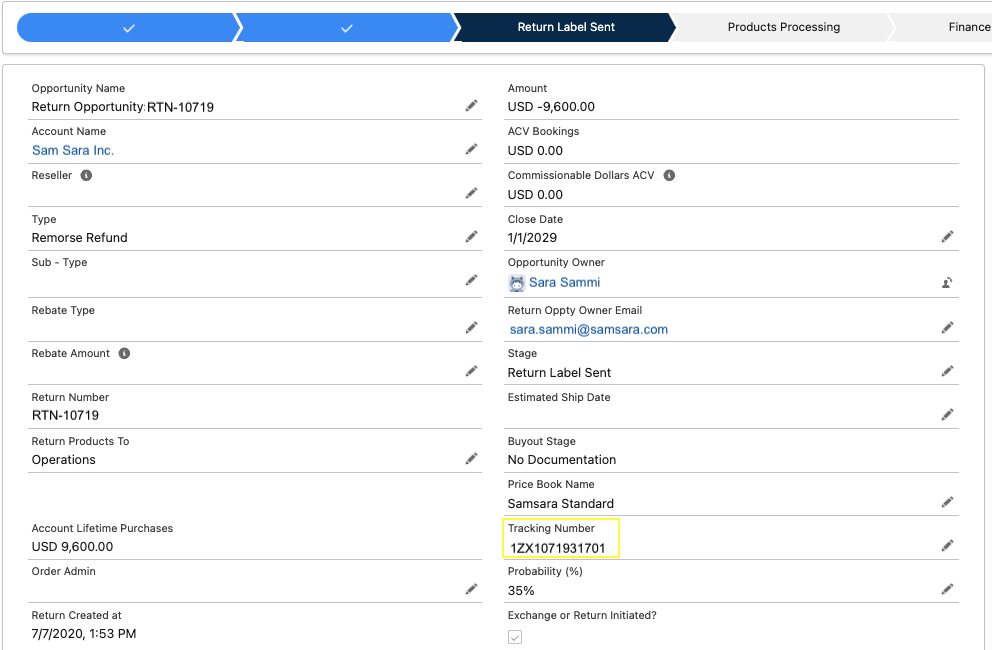
Task: Edit the Type field with the pencil icon
Action: coord(471,237)
